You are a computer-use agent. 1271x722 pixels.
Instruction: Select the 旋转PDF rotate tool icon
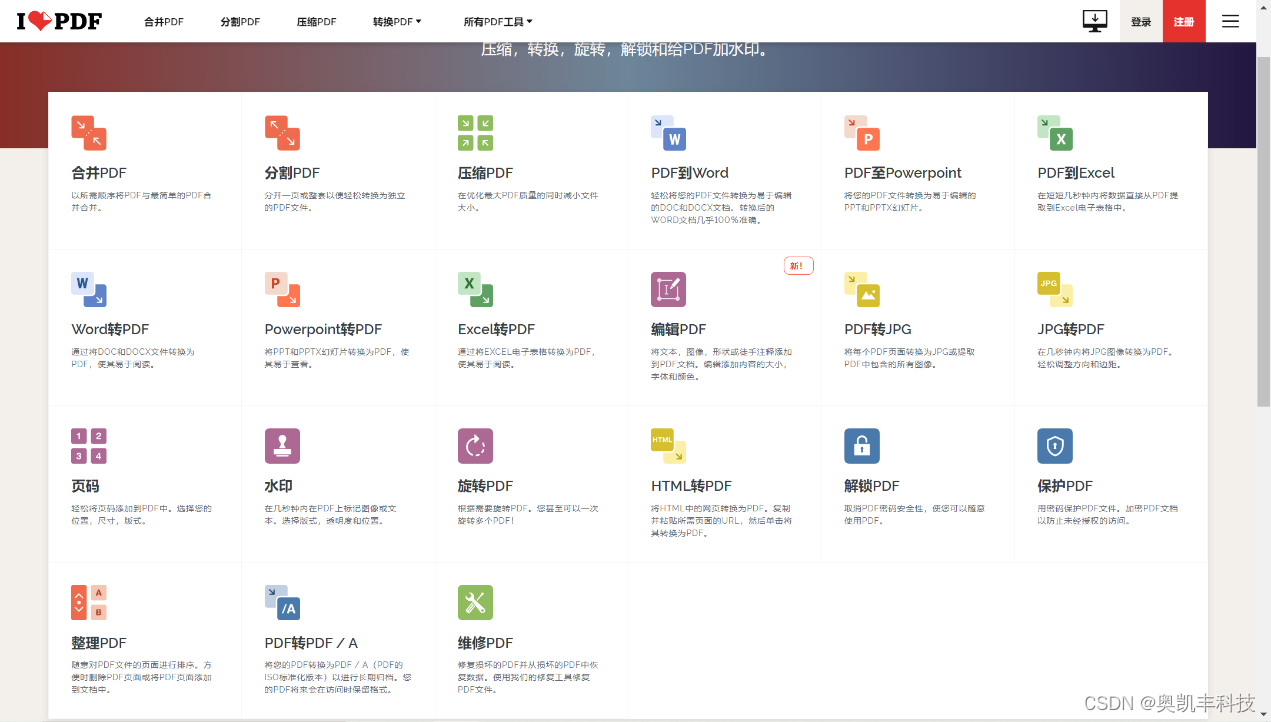pos(475,446)
